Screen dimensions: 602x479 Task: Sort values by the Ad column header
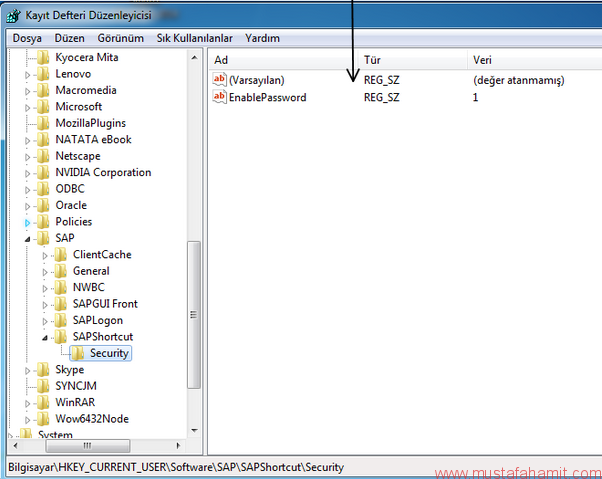[284, 60]
